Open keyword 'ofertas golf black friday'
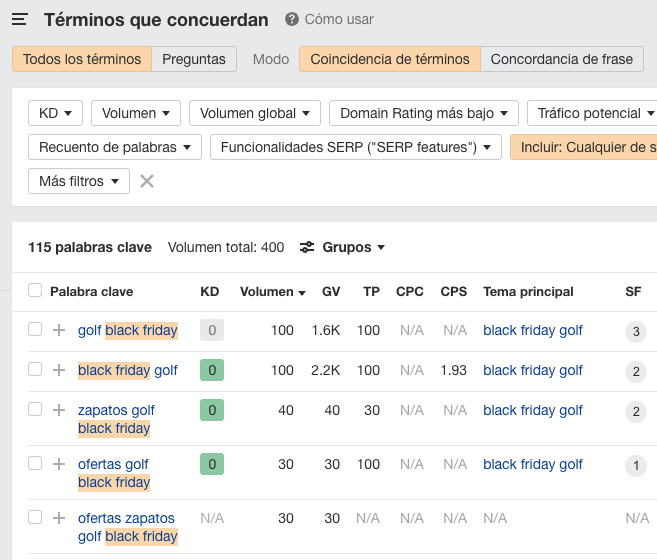Screen dimensions: 657x560 click(x=114, y=473)
